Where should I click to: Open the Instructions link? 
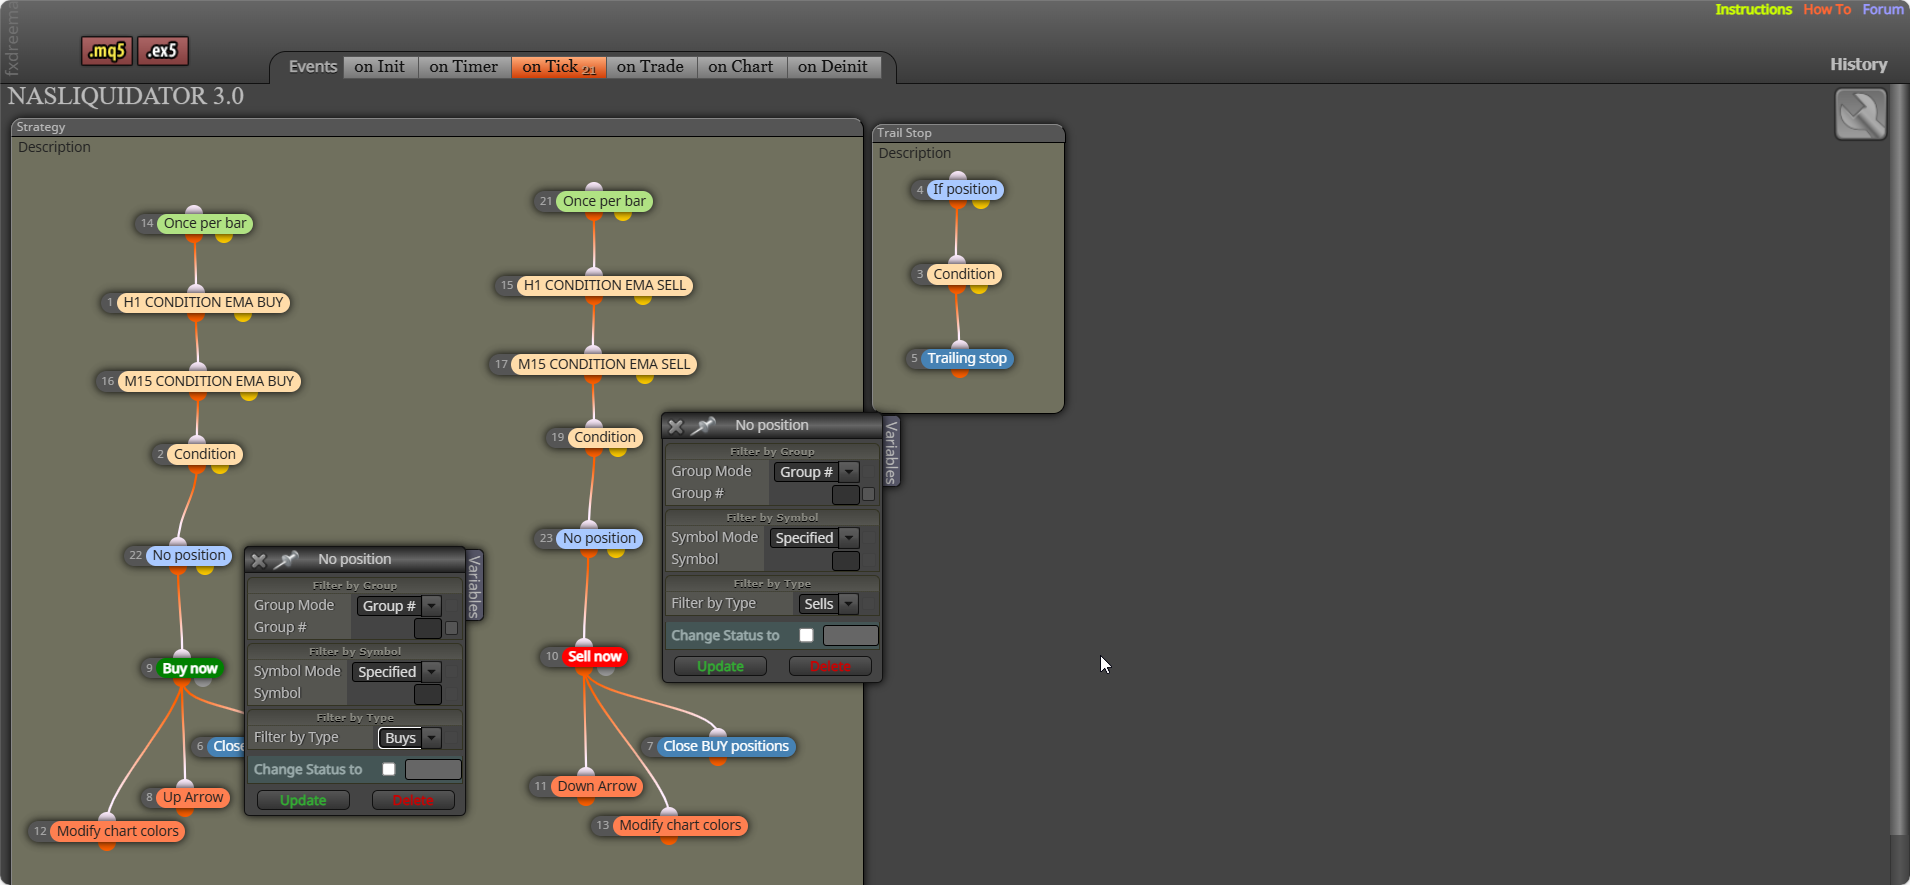1753,9
